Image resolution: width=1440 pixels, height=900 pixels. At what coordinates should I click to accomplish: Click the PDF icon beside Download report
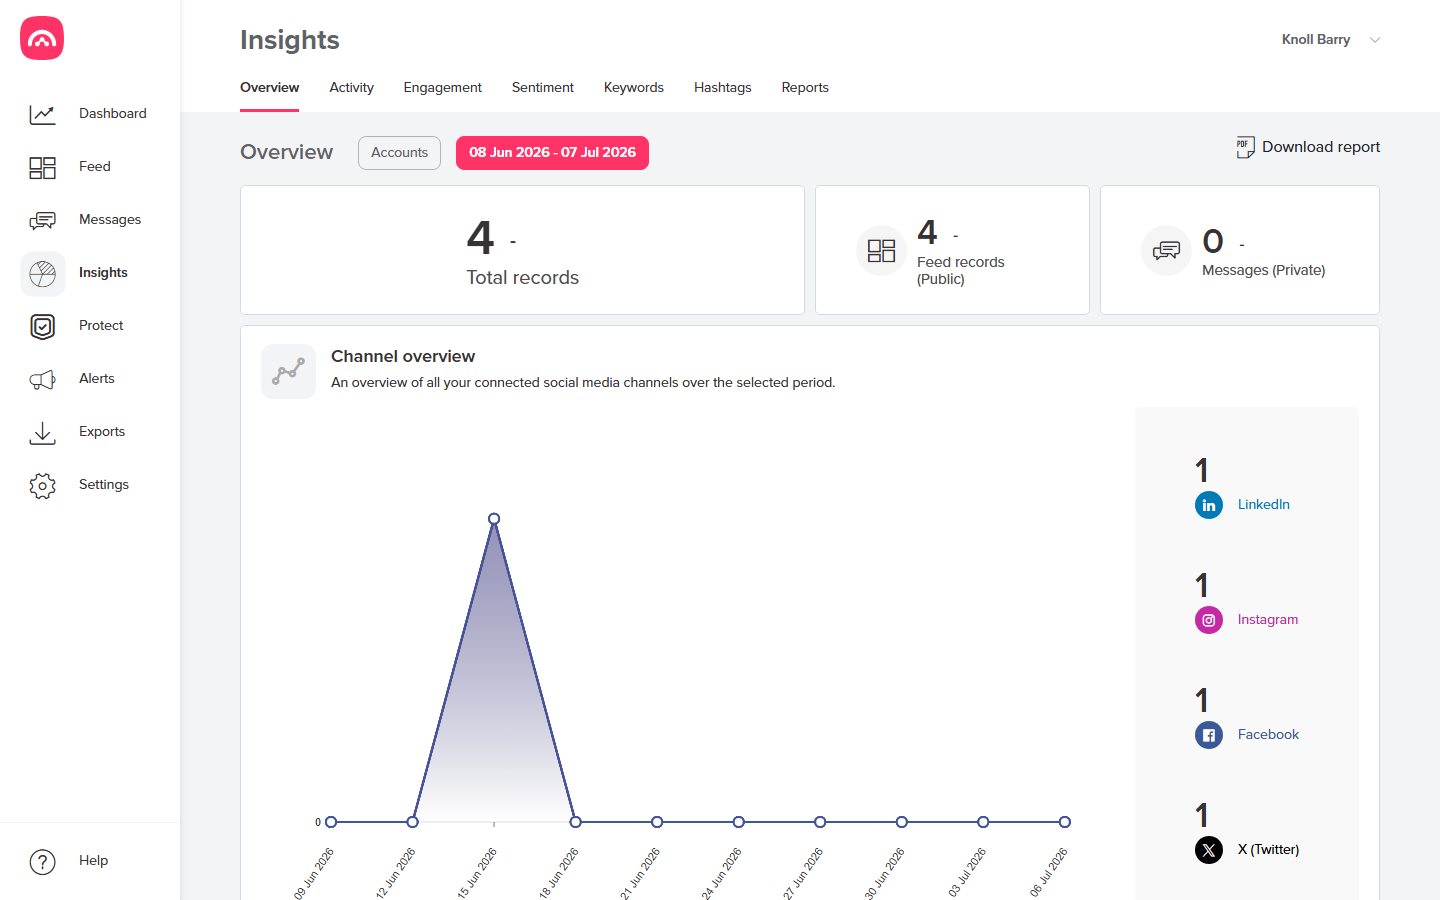1245,147
